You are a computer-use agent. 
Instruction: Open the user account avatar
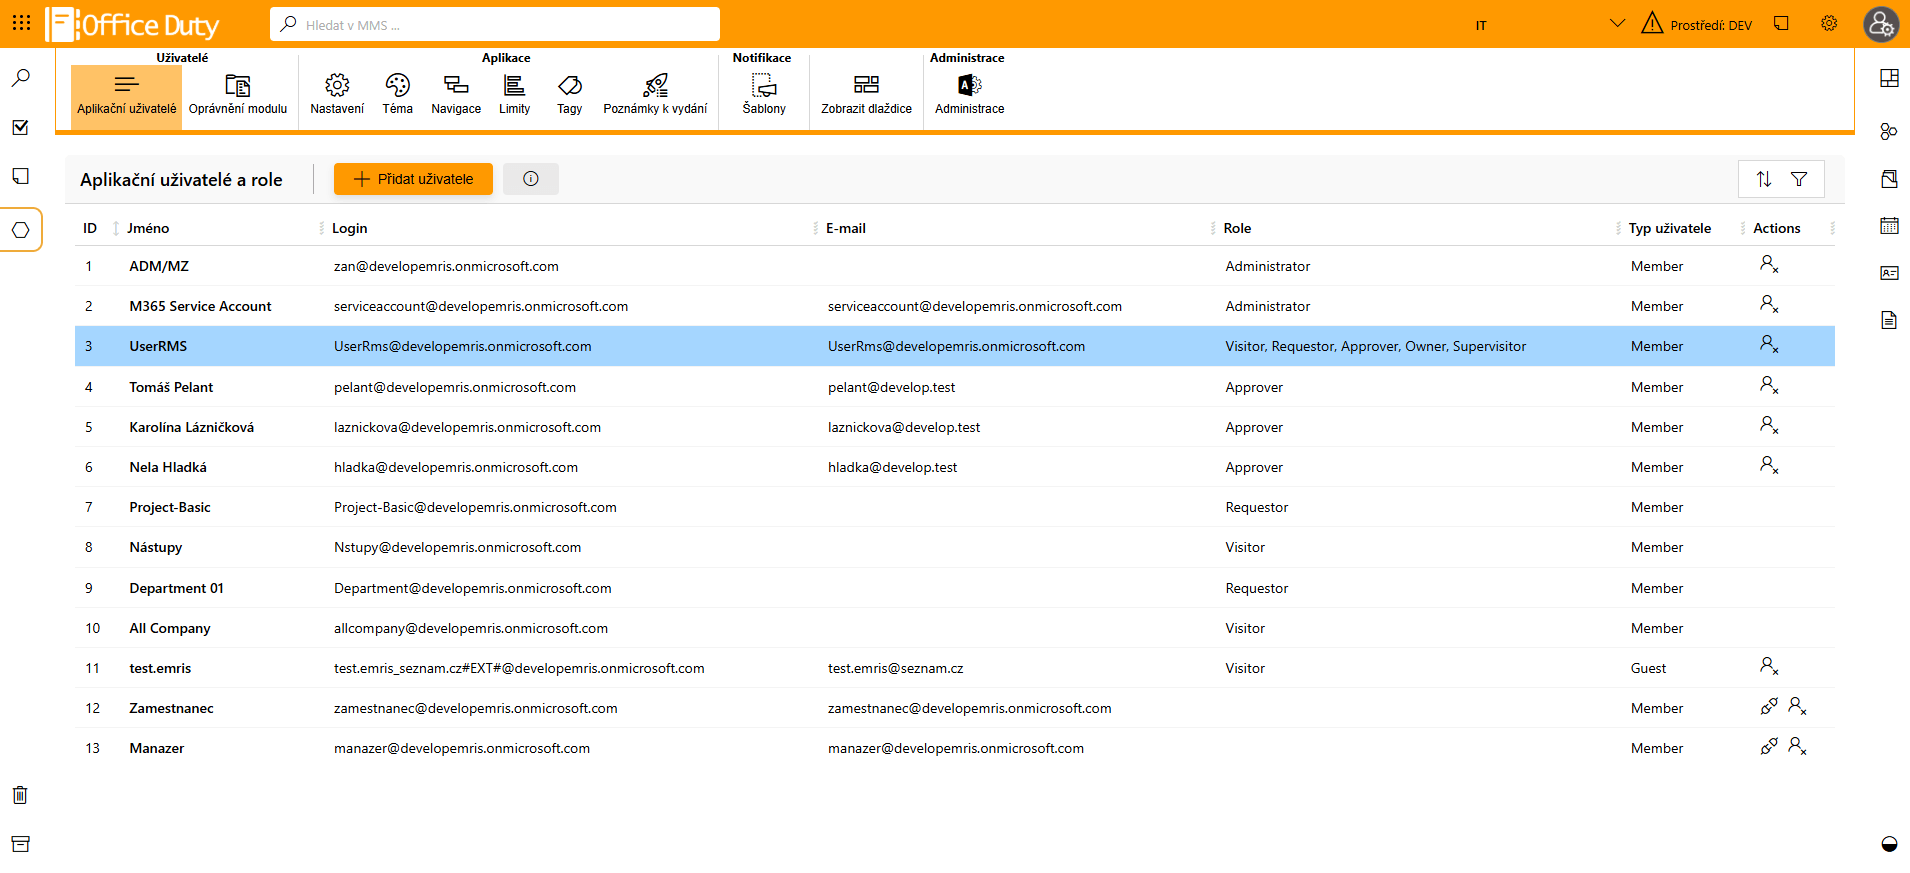[x=1881, y=24]
